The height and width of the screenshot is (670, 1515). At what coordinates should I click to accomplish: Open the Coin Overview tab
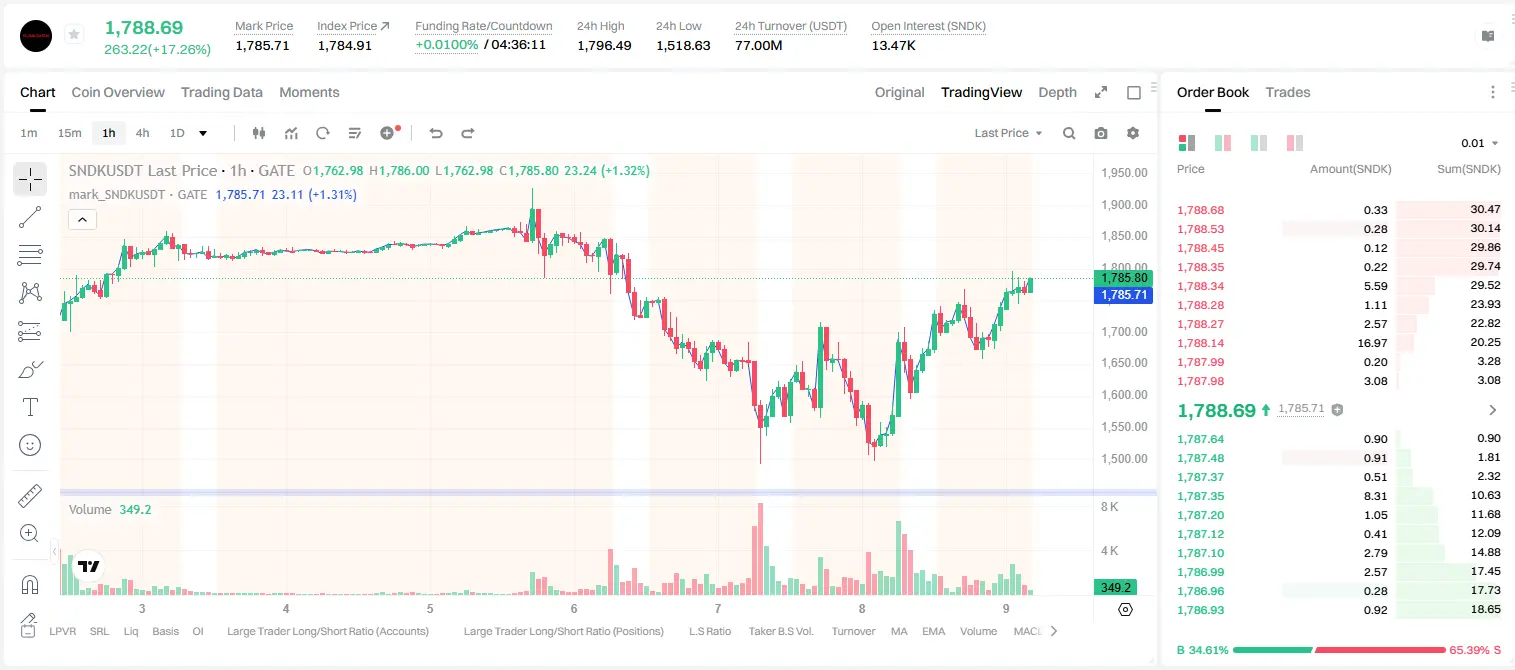click(x=118, y=92)
